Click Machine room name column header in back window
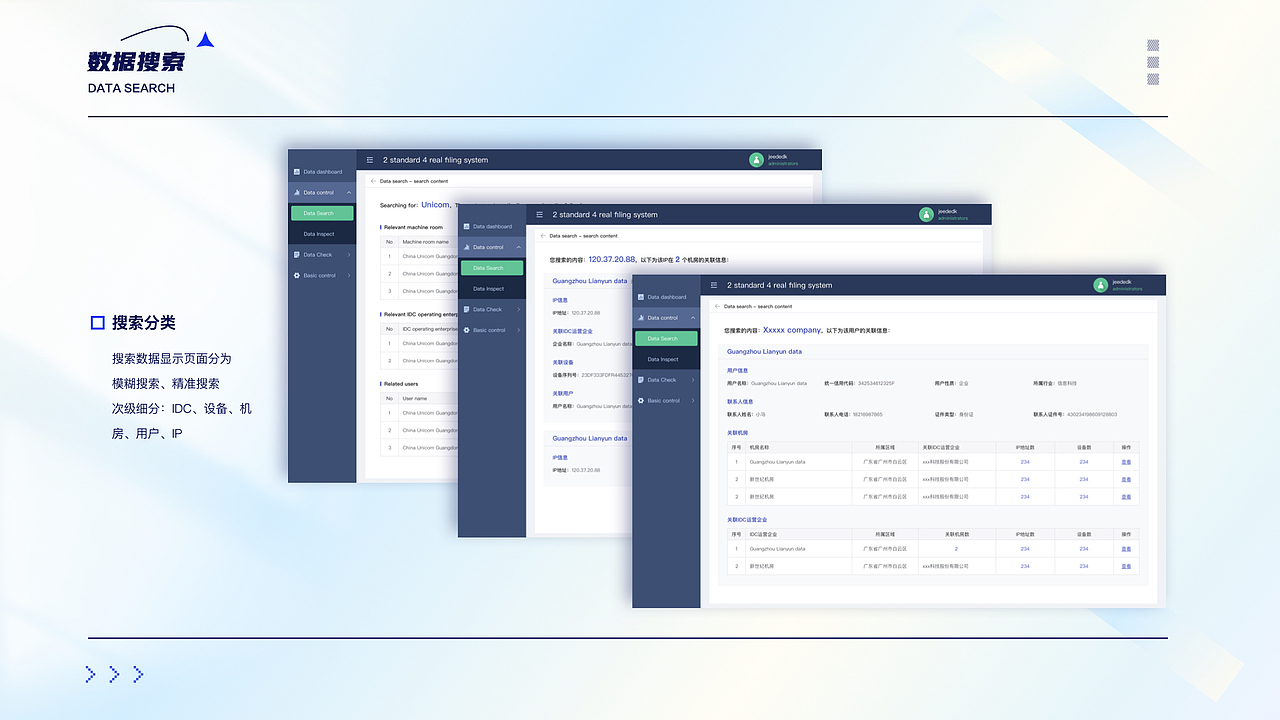 click(x=426, y=242)
